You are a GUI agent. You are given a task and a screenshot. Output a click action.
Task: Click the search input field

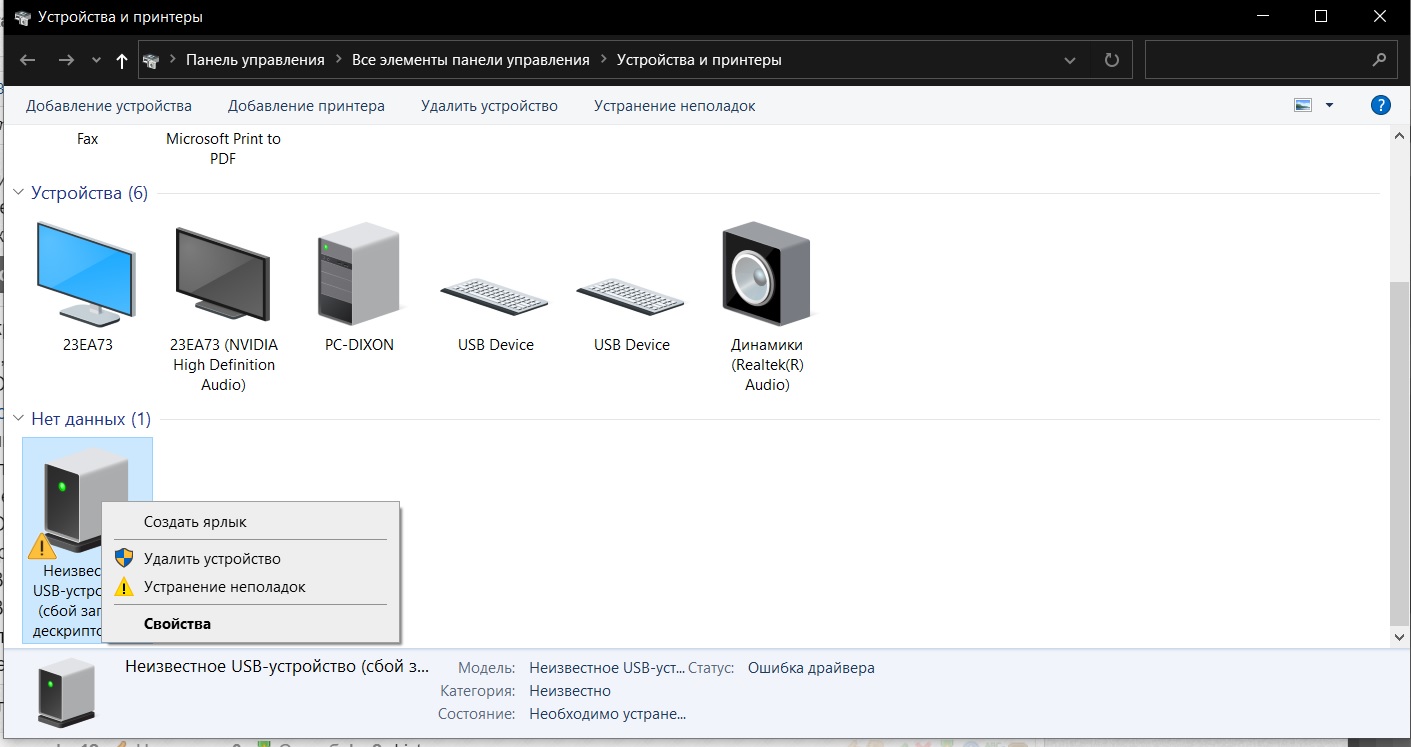coord(1258,60)
